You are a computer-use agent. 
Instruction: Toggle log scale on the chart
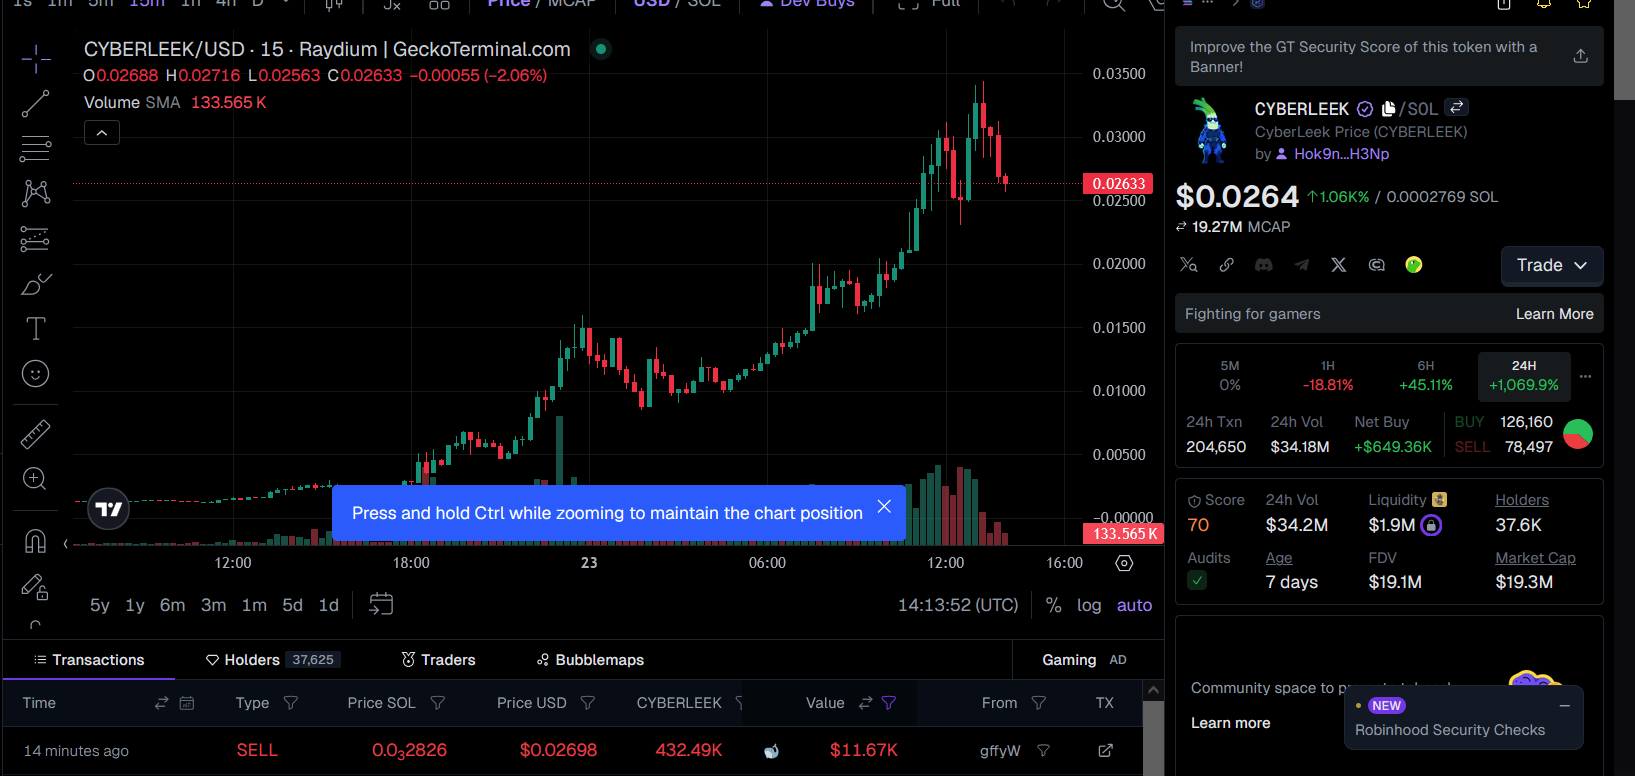click(x=1089, y=605)
